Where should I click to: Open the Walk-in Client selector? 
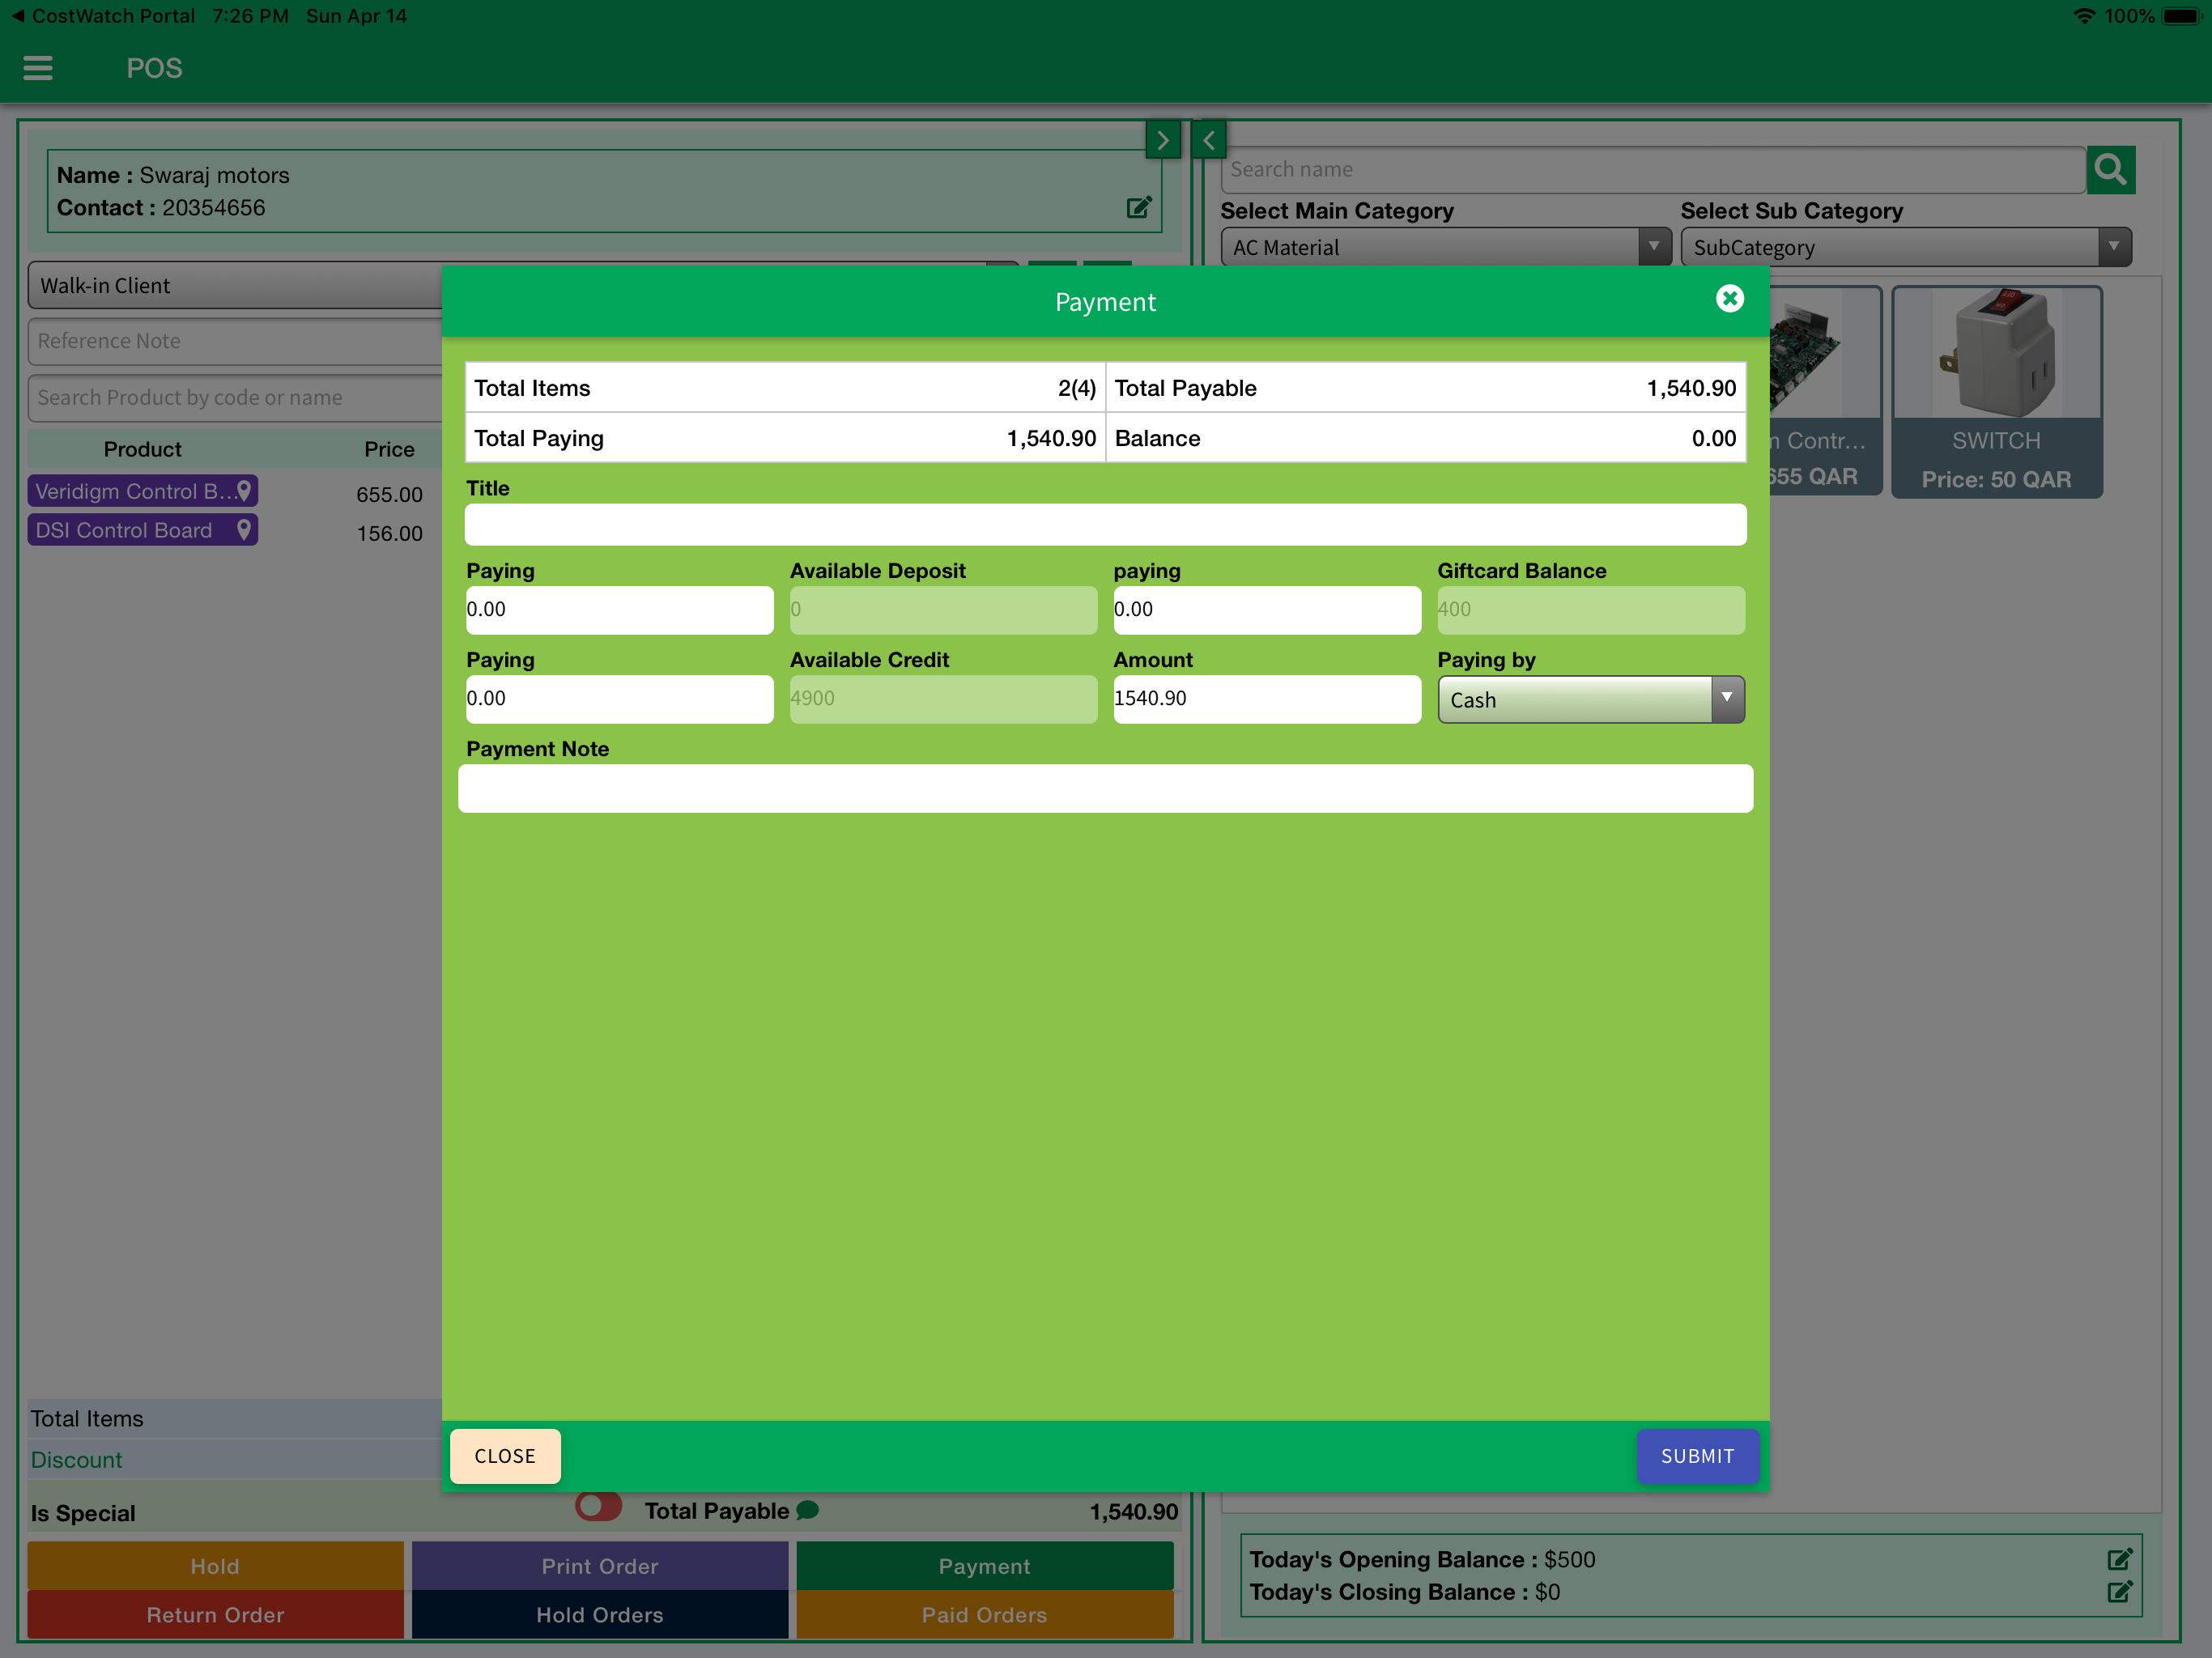pos(236,286)
